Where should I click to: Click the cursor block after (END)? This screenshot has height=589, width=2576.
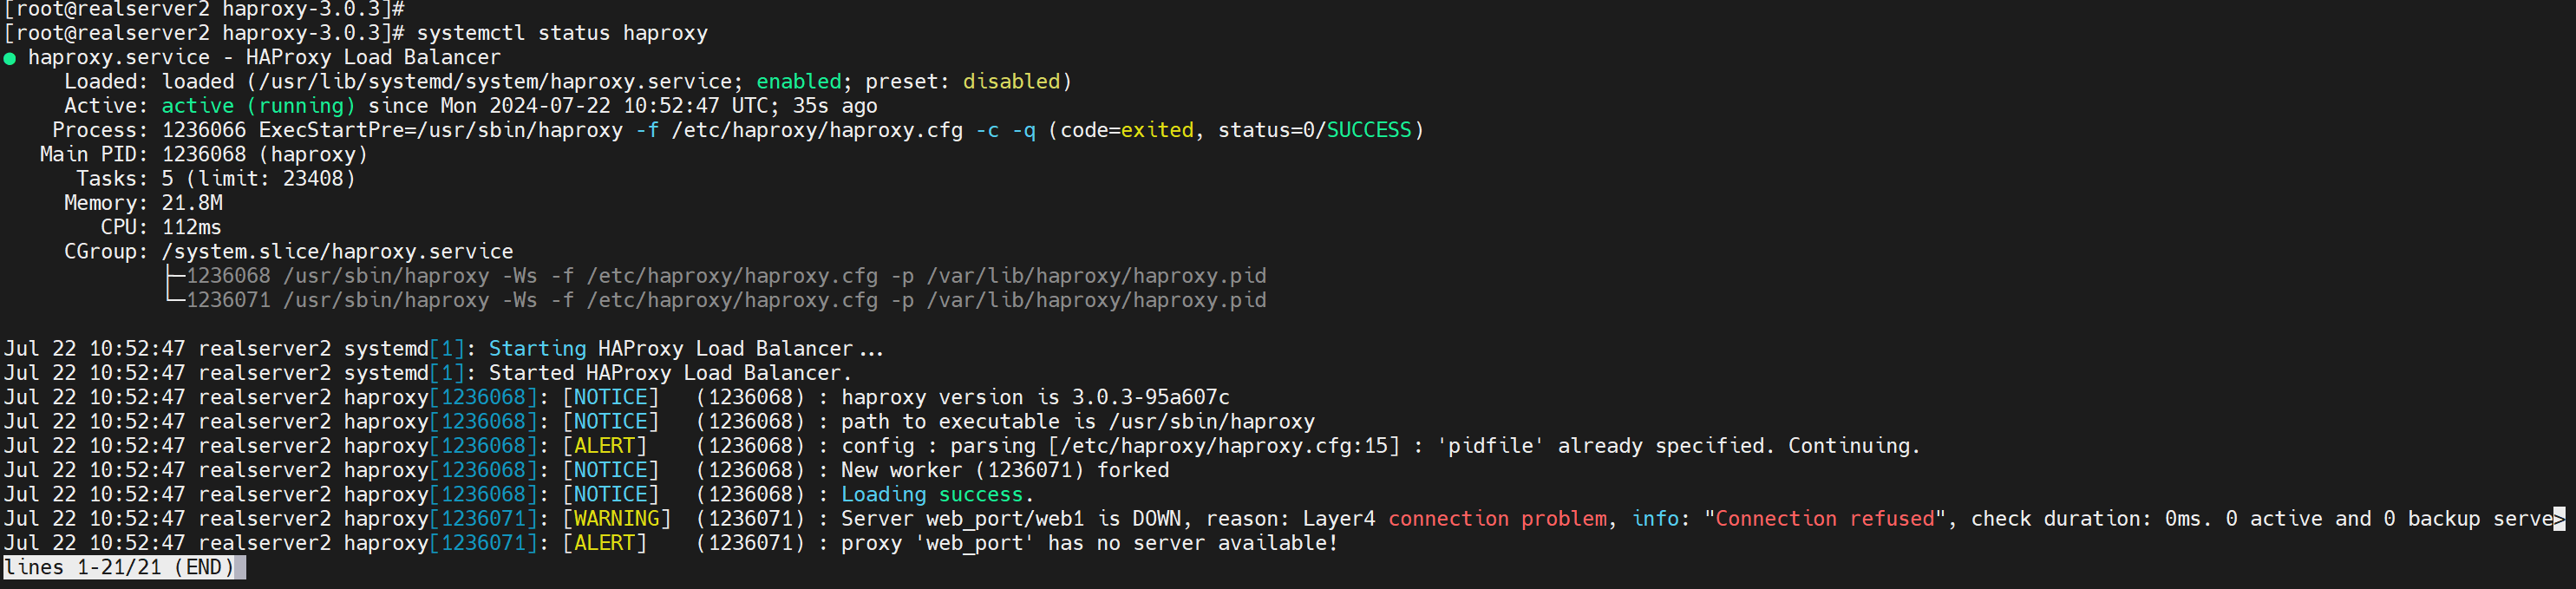click(x=241, y=568)
